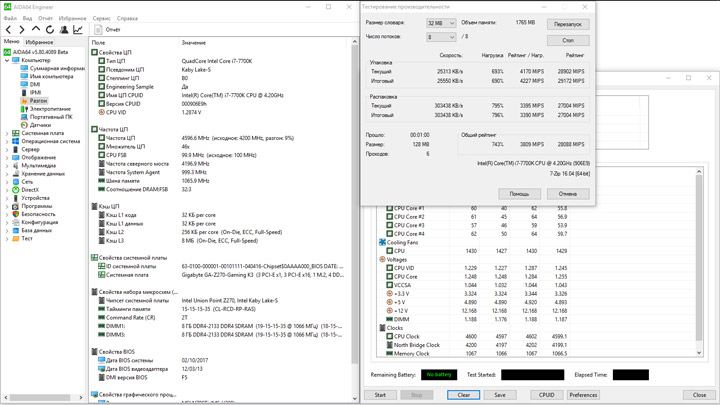Click Start in stability test window

tap(380, 395)
